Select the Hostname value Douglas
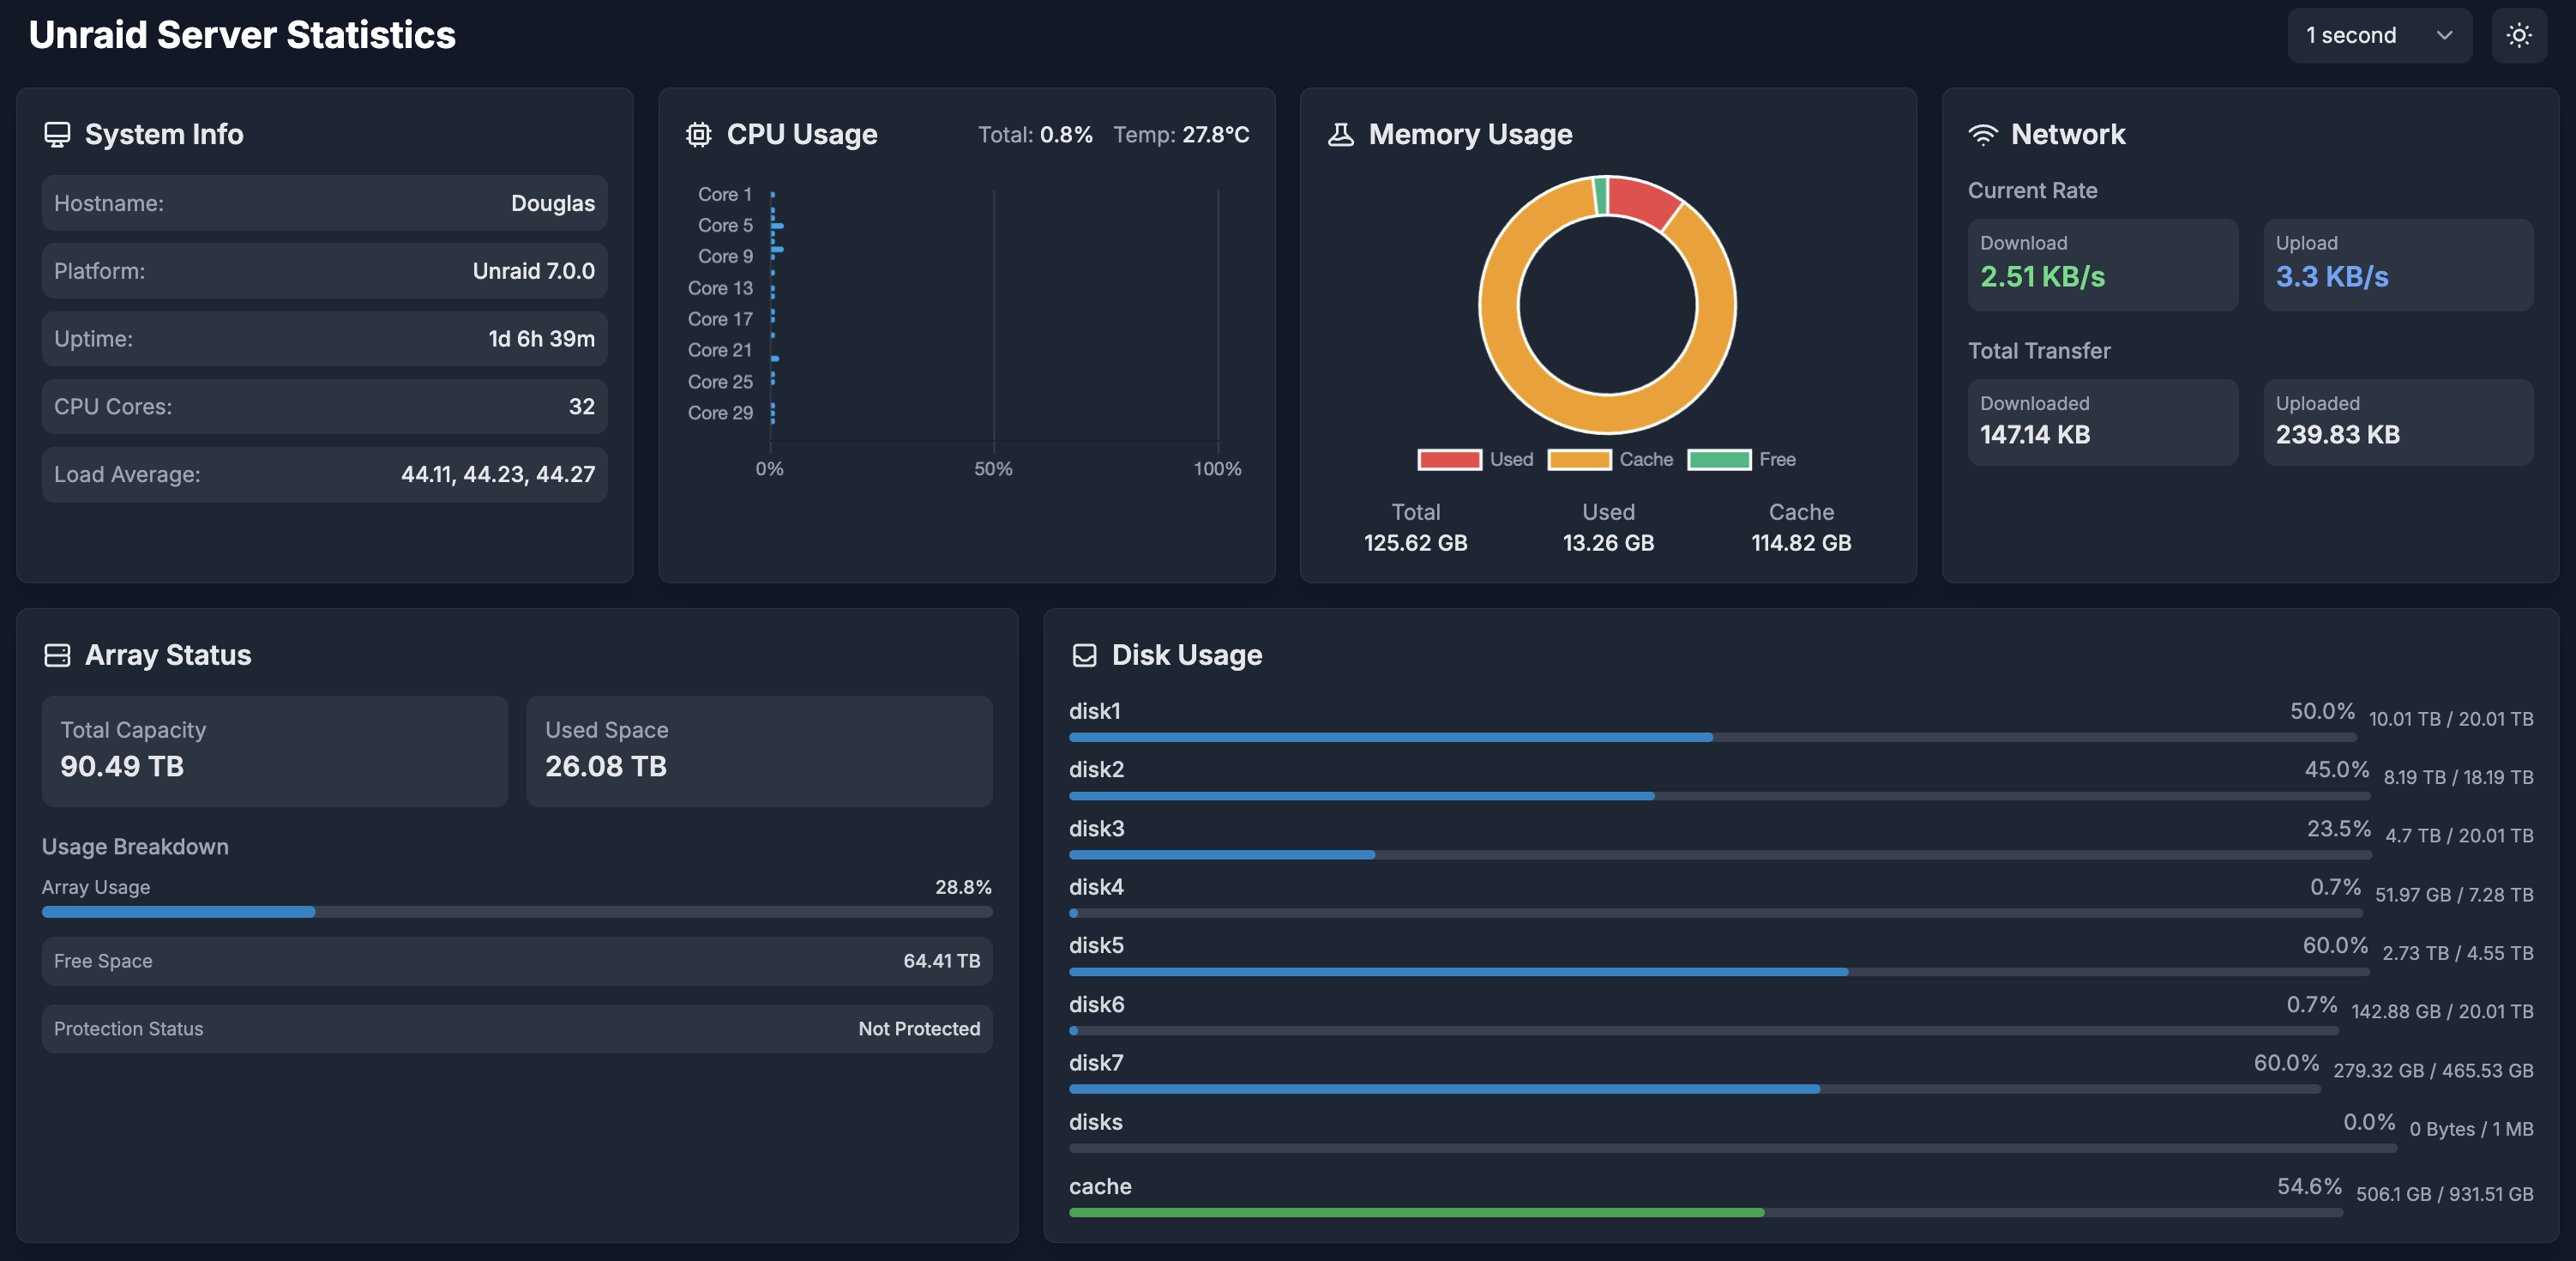Screen dimensions: 2576x1261 553,203
